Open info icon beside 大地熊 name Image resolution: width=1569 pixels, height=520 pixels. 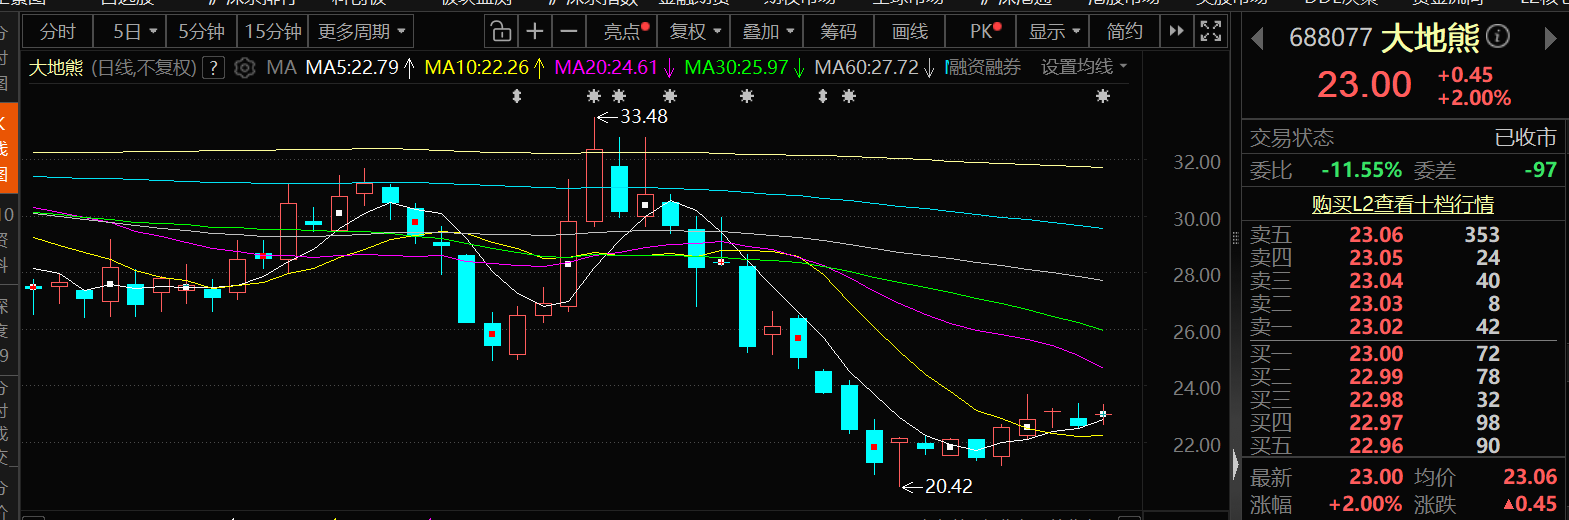(x=1497, y=37)
